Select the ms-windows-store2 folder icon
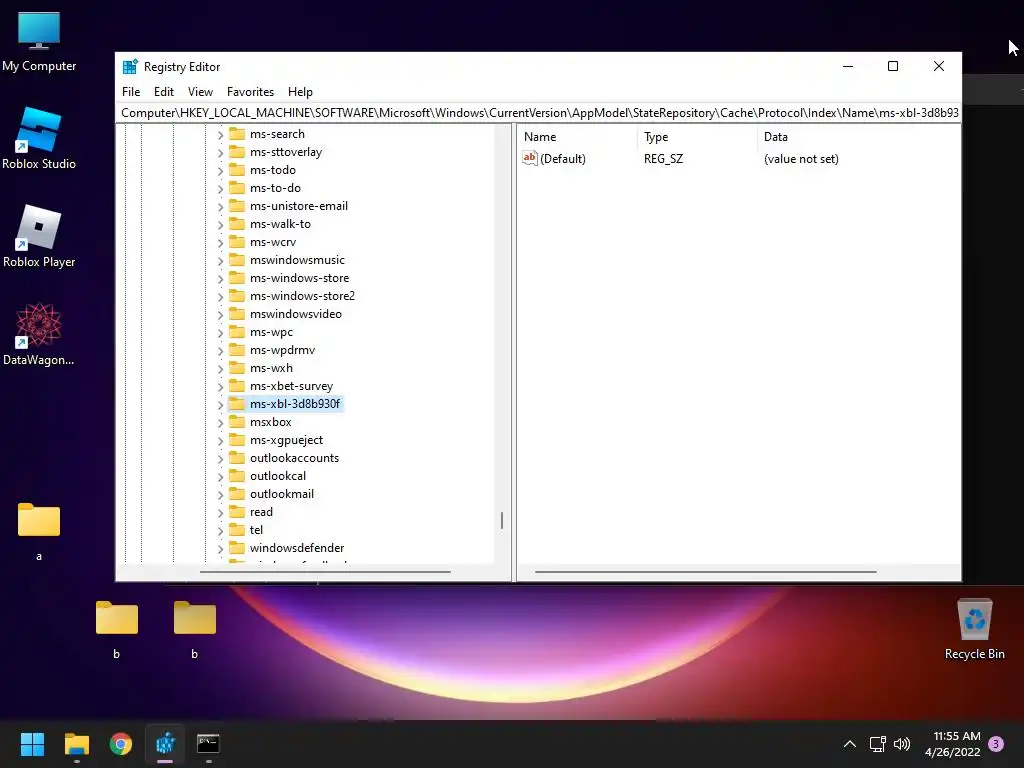The height and width of the screenshot is (768, 1024). pos(236,296)
